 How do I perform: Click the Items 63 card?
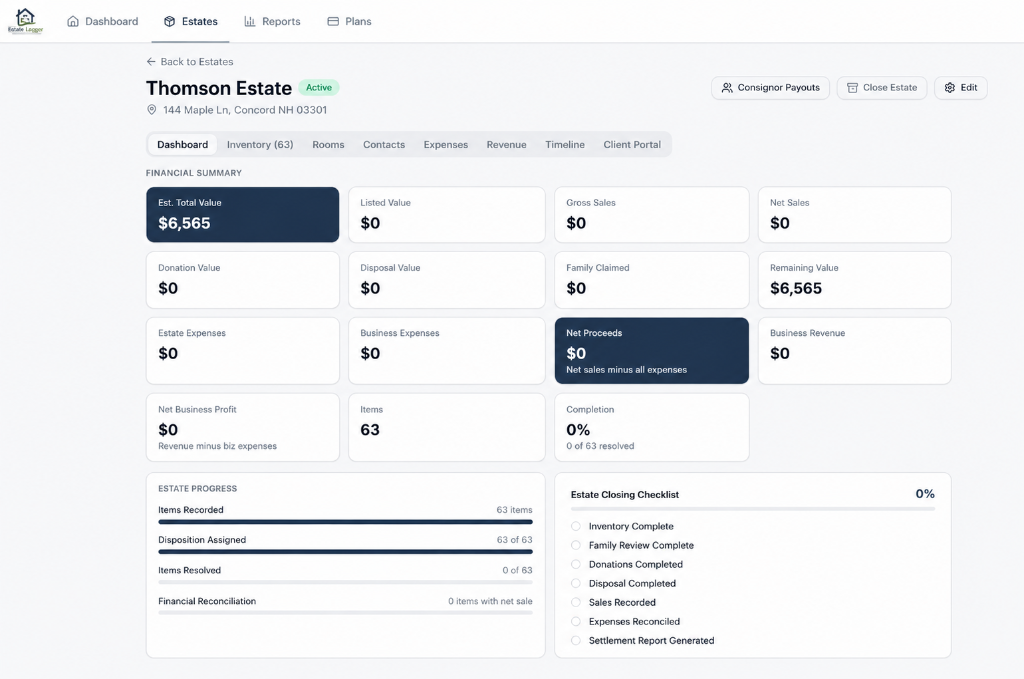tap(447, 427)
